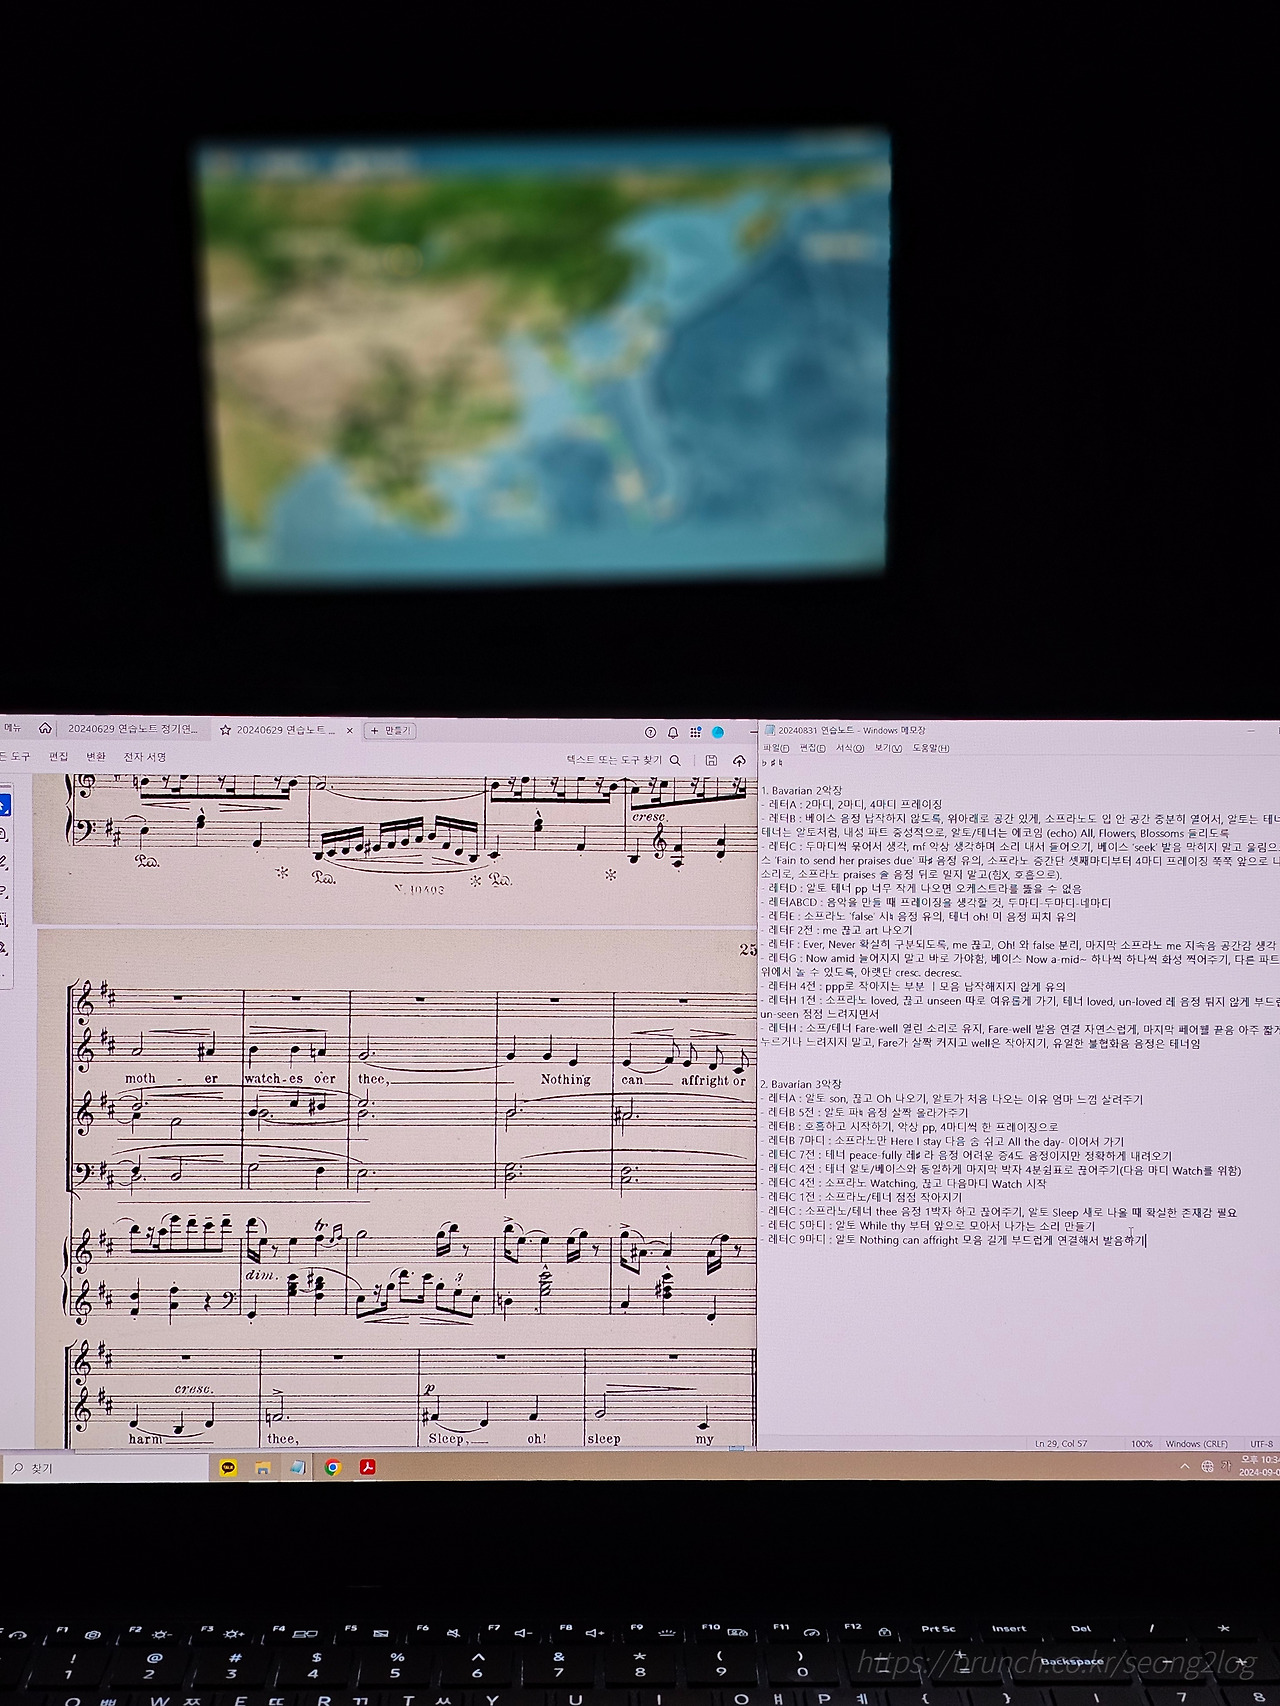Switch to the second 20240629 연습노트 tab
1280x1706 pixels.
point(286,731)
